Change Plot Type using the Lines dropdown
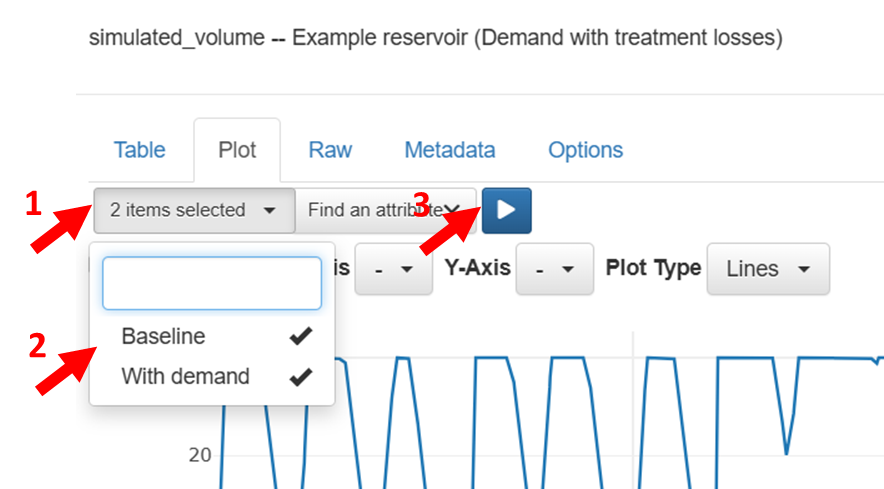 (767, 269)
